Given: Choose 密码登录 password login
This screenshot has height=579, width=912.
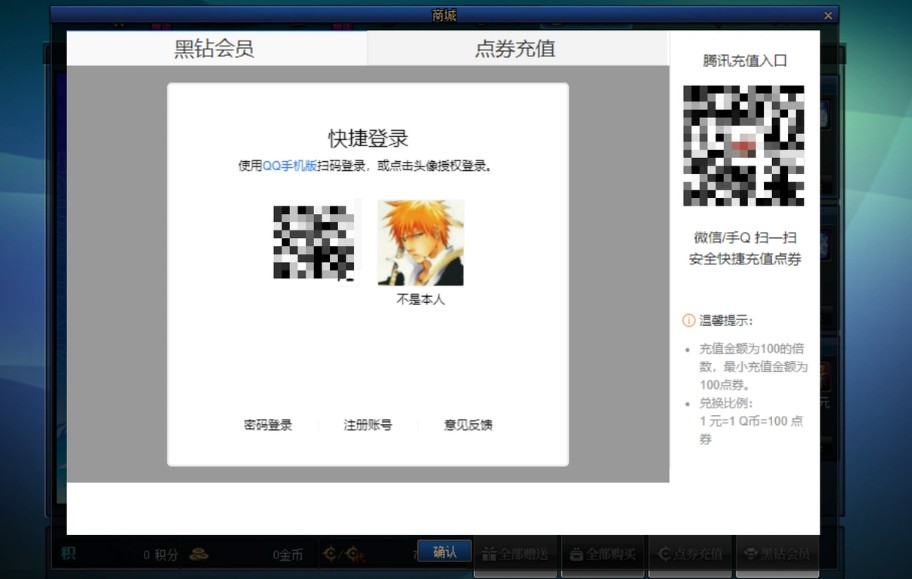Looking at the screenshot, I should [268, 425].
